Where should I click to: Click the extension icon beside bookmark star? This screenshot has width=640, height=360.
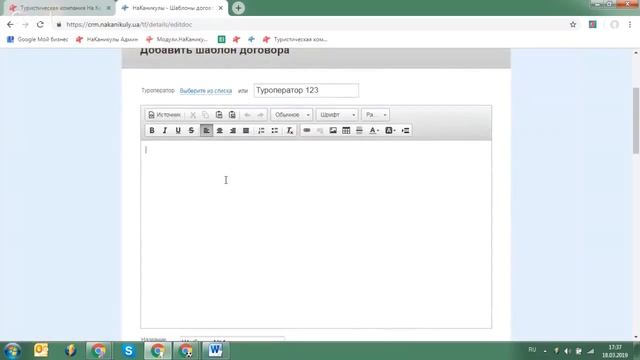[x=593, y=24]
